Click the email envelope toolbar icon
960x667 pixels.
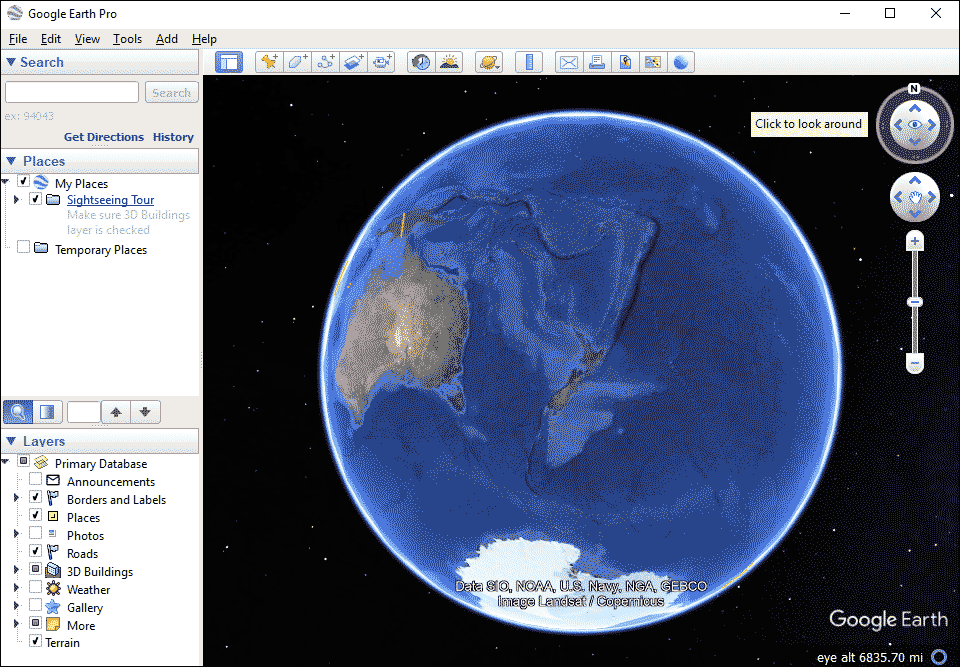(x=569, y=62)
